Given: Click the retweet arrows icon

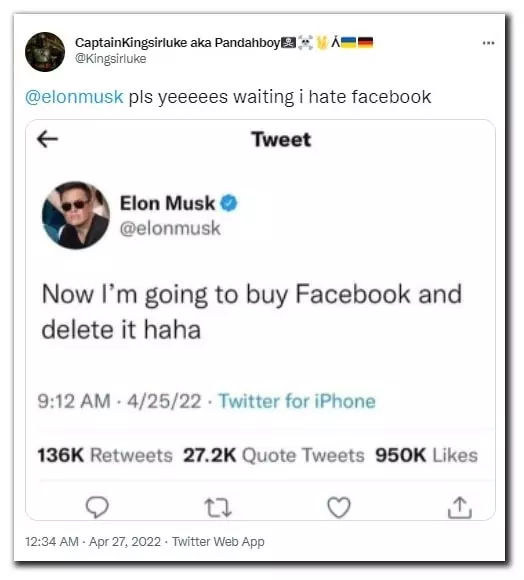Looking at the screenshot, I should pyautogui.click(x=218, y=507).
